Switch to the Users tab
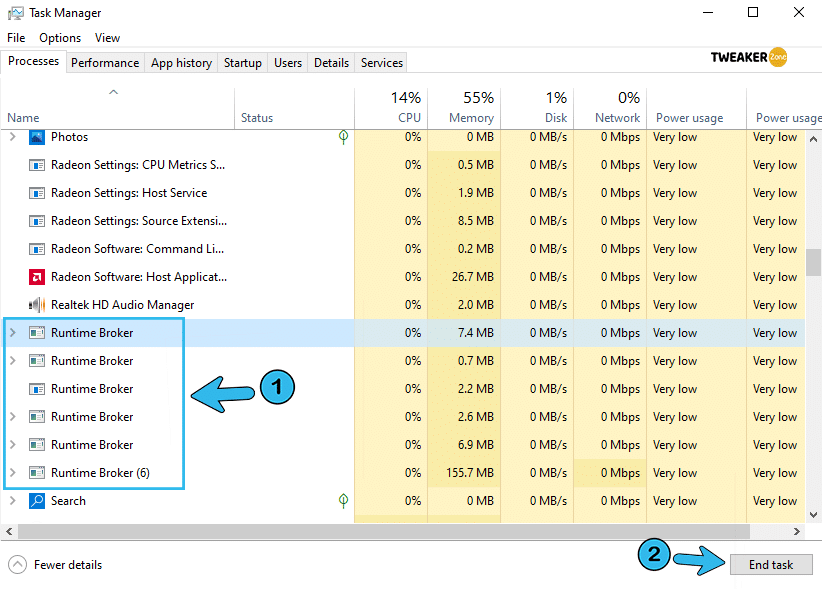Image resolution: width=822 pixels, height=589 pixels. [288, 63]
